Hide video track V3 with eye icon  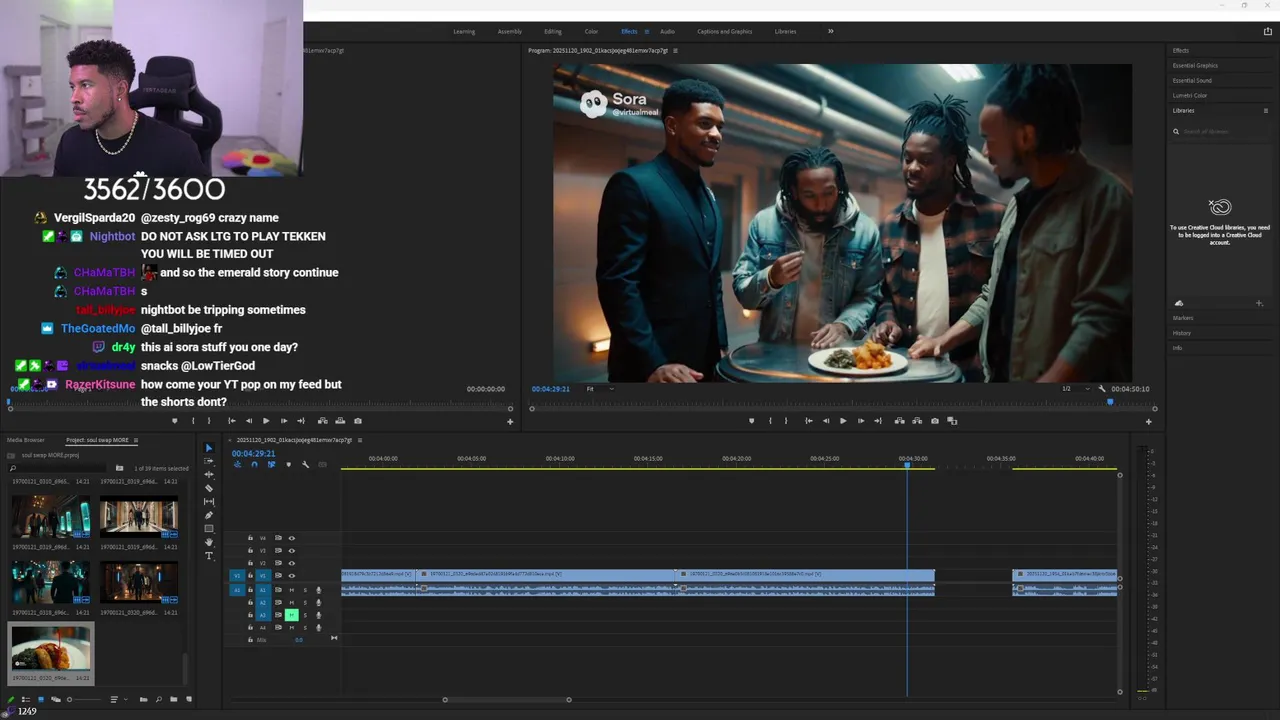coord(292,550)
